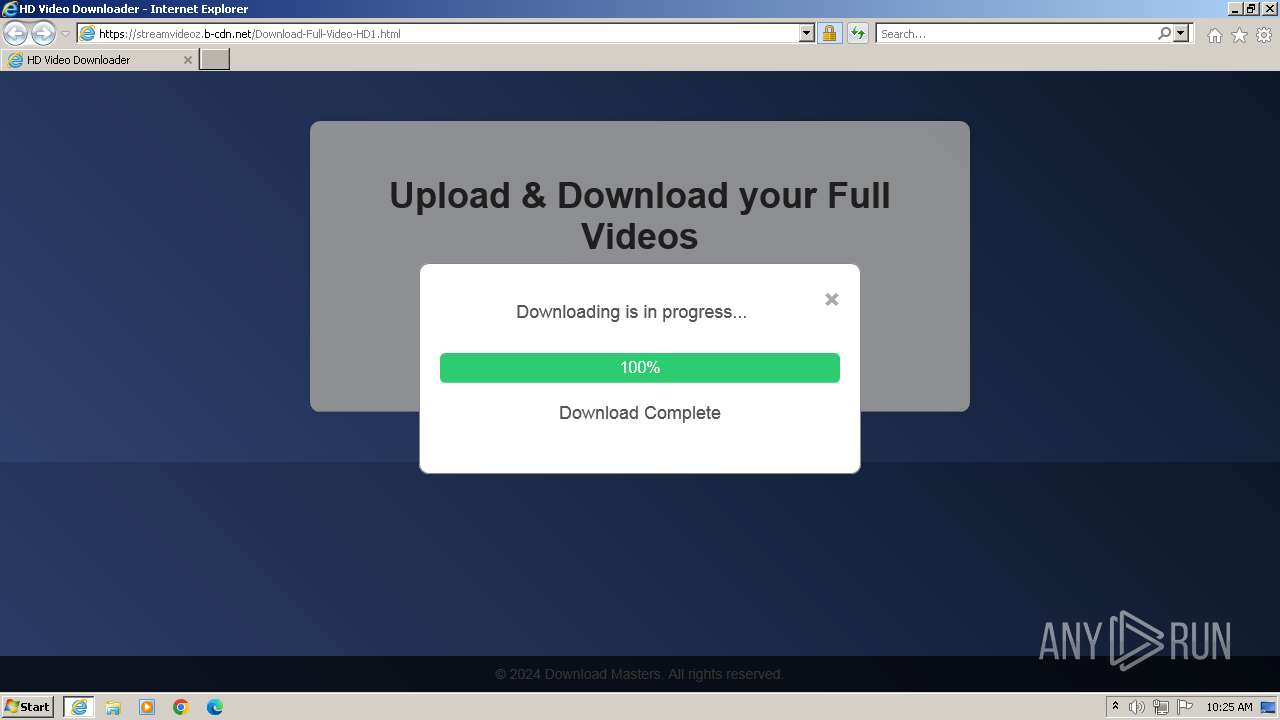Image resolution: width=1280 pixels, height=720 pixels.
Task: Launch Google Chrome from the taskbar
Action: pos(181,707)
